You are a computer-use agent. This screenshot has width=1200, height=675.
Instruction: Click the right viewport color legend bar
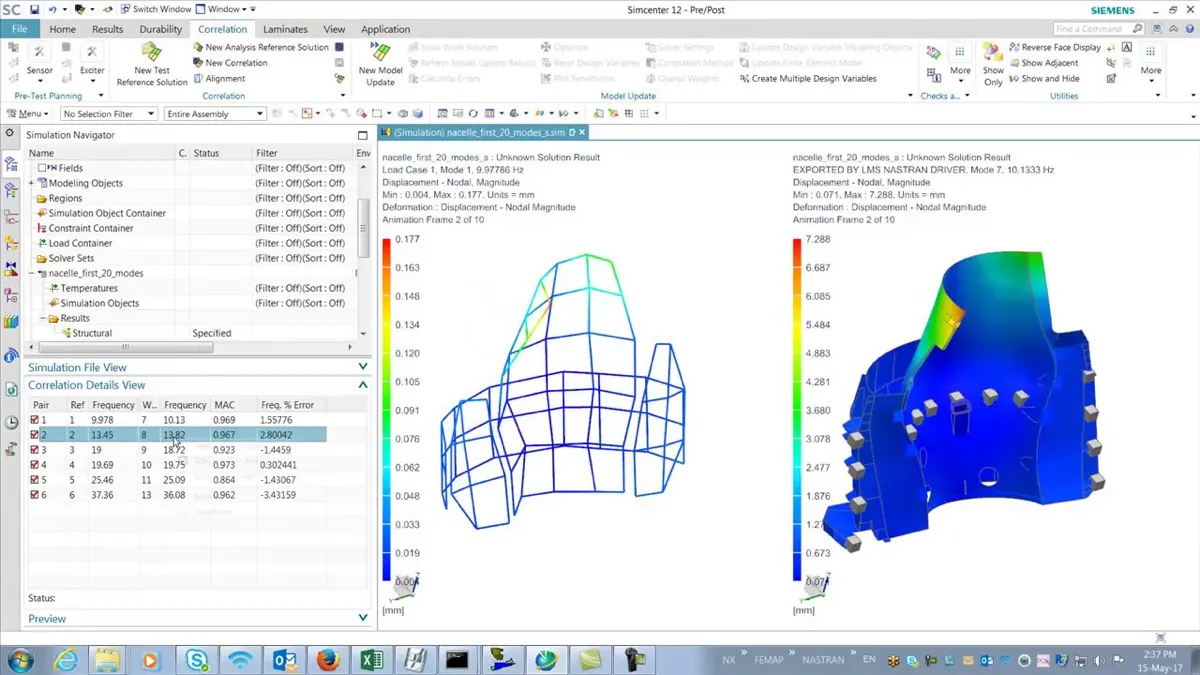point(799,409)
